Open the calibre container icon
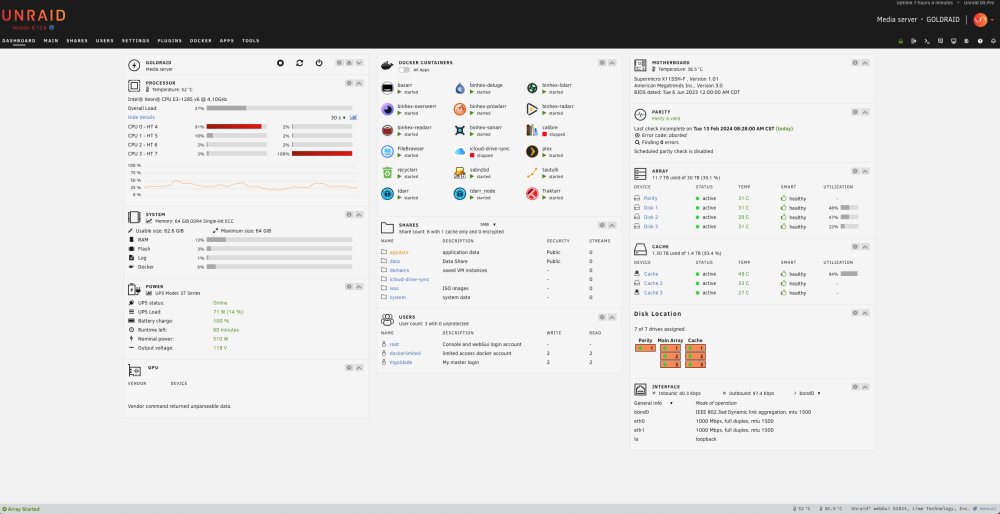 tap(532, 130)
